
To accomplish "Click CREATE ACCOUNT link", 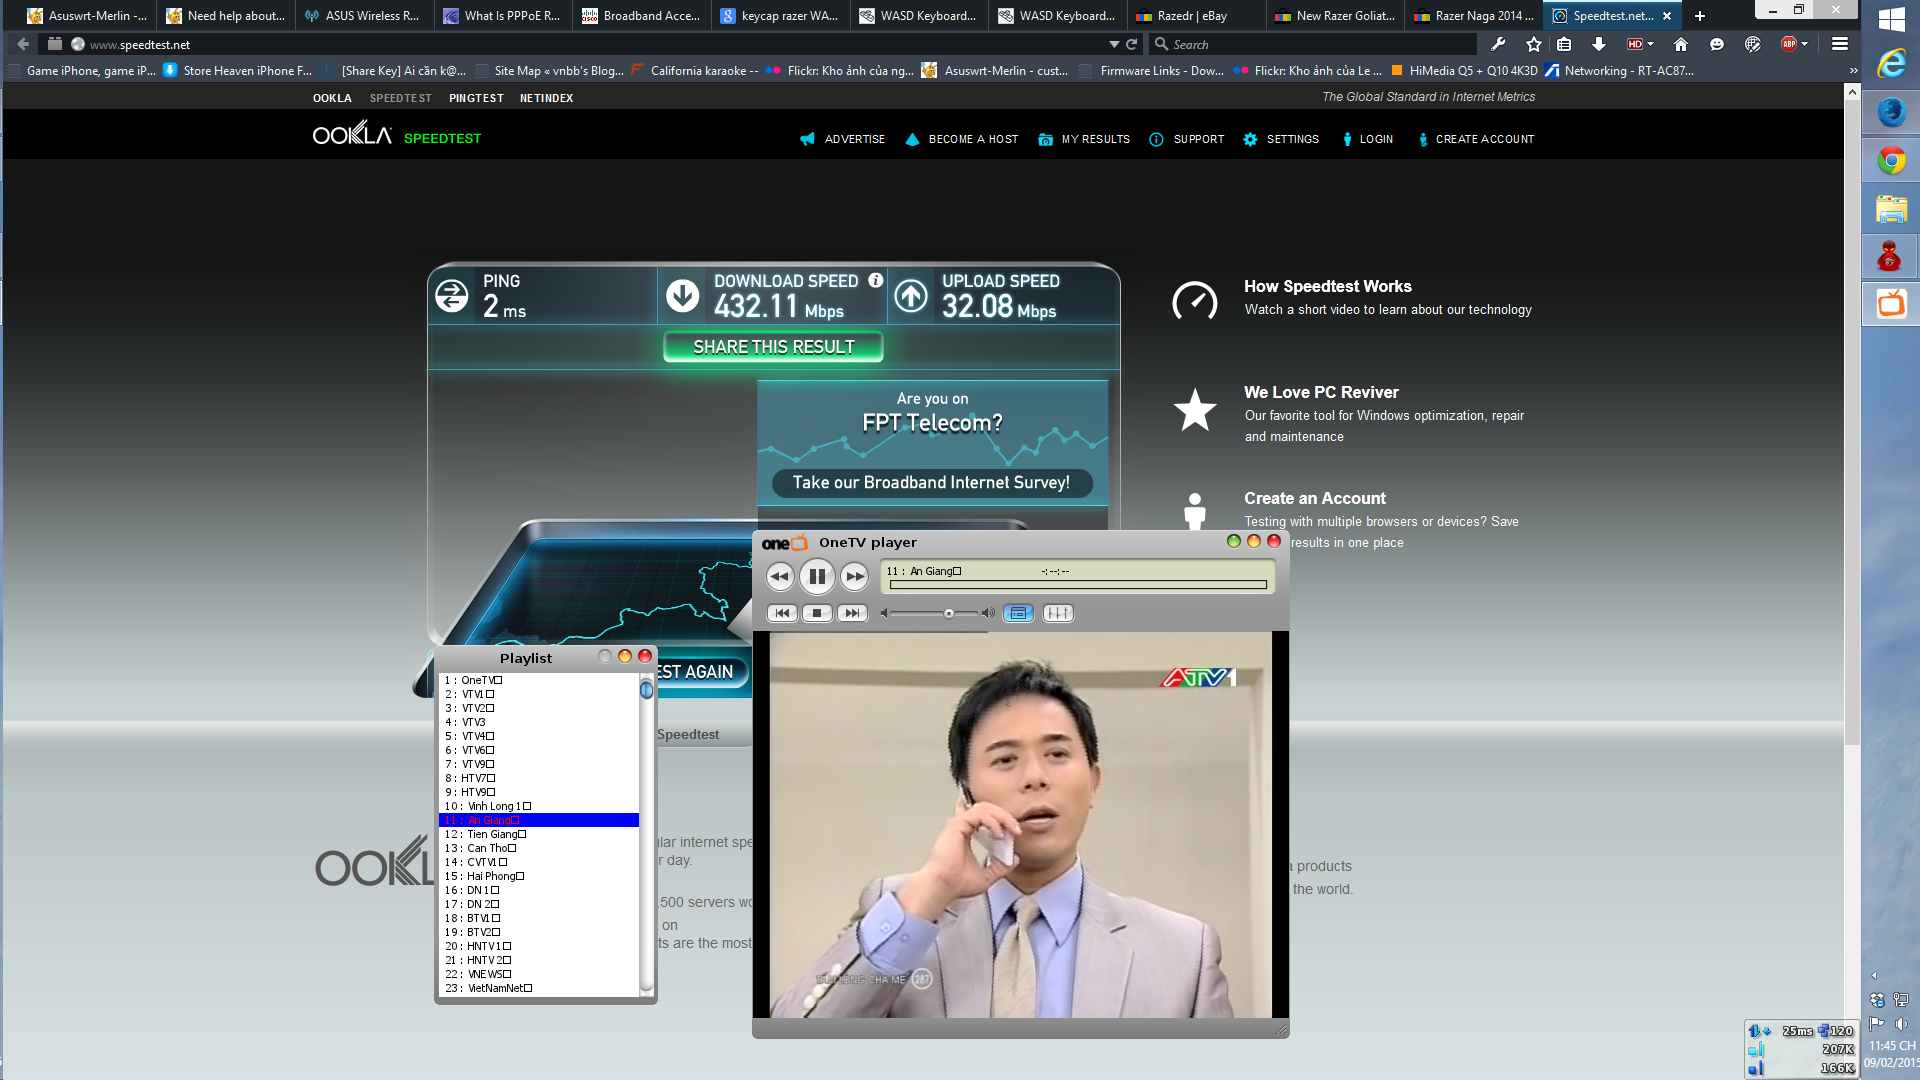I will pyautogui.click(x=1475, y=140).
